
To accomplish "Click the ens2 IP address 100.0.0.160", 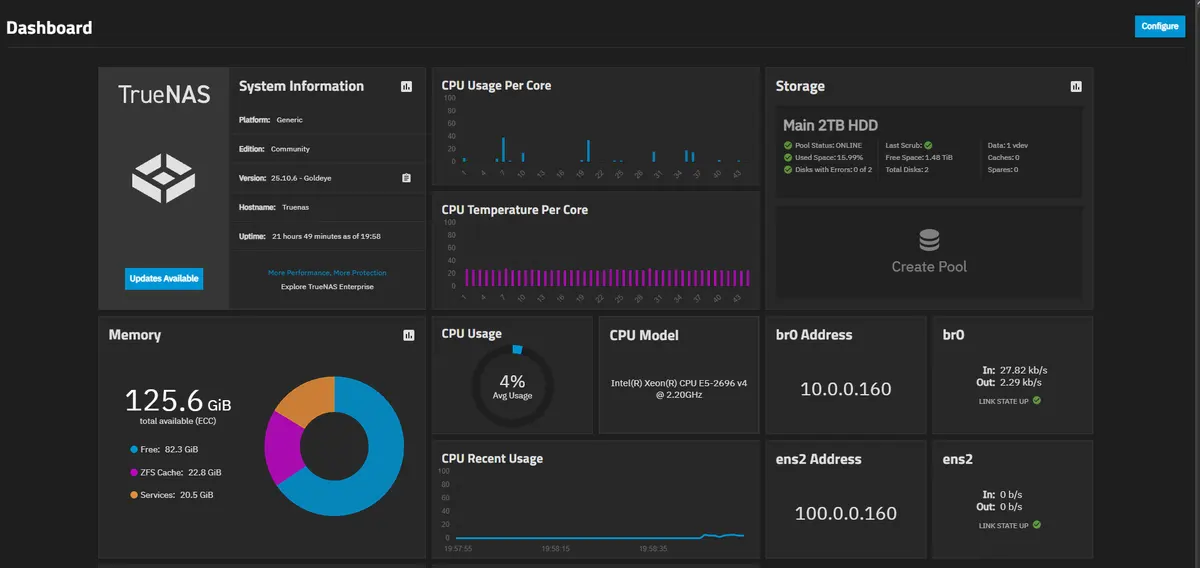I will [846, 513].
